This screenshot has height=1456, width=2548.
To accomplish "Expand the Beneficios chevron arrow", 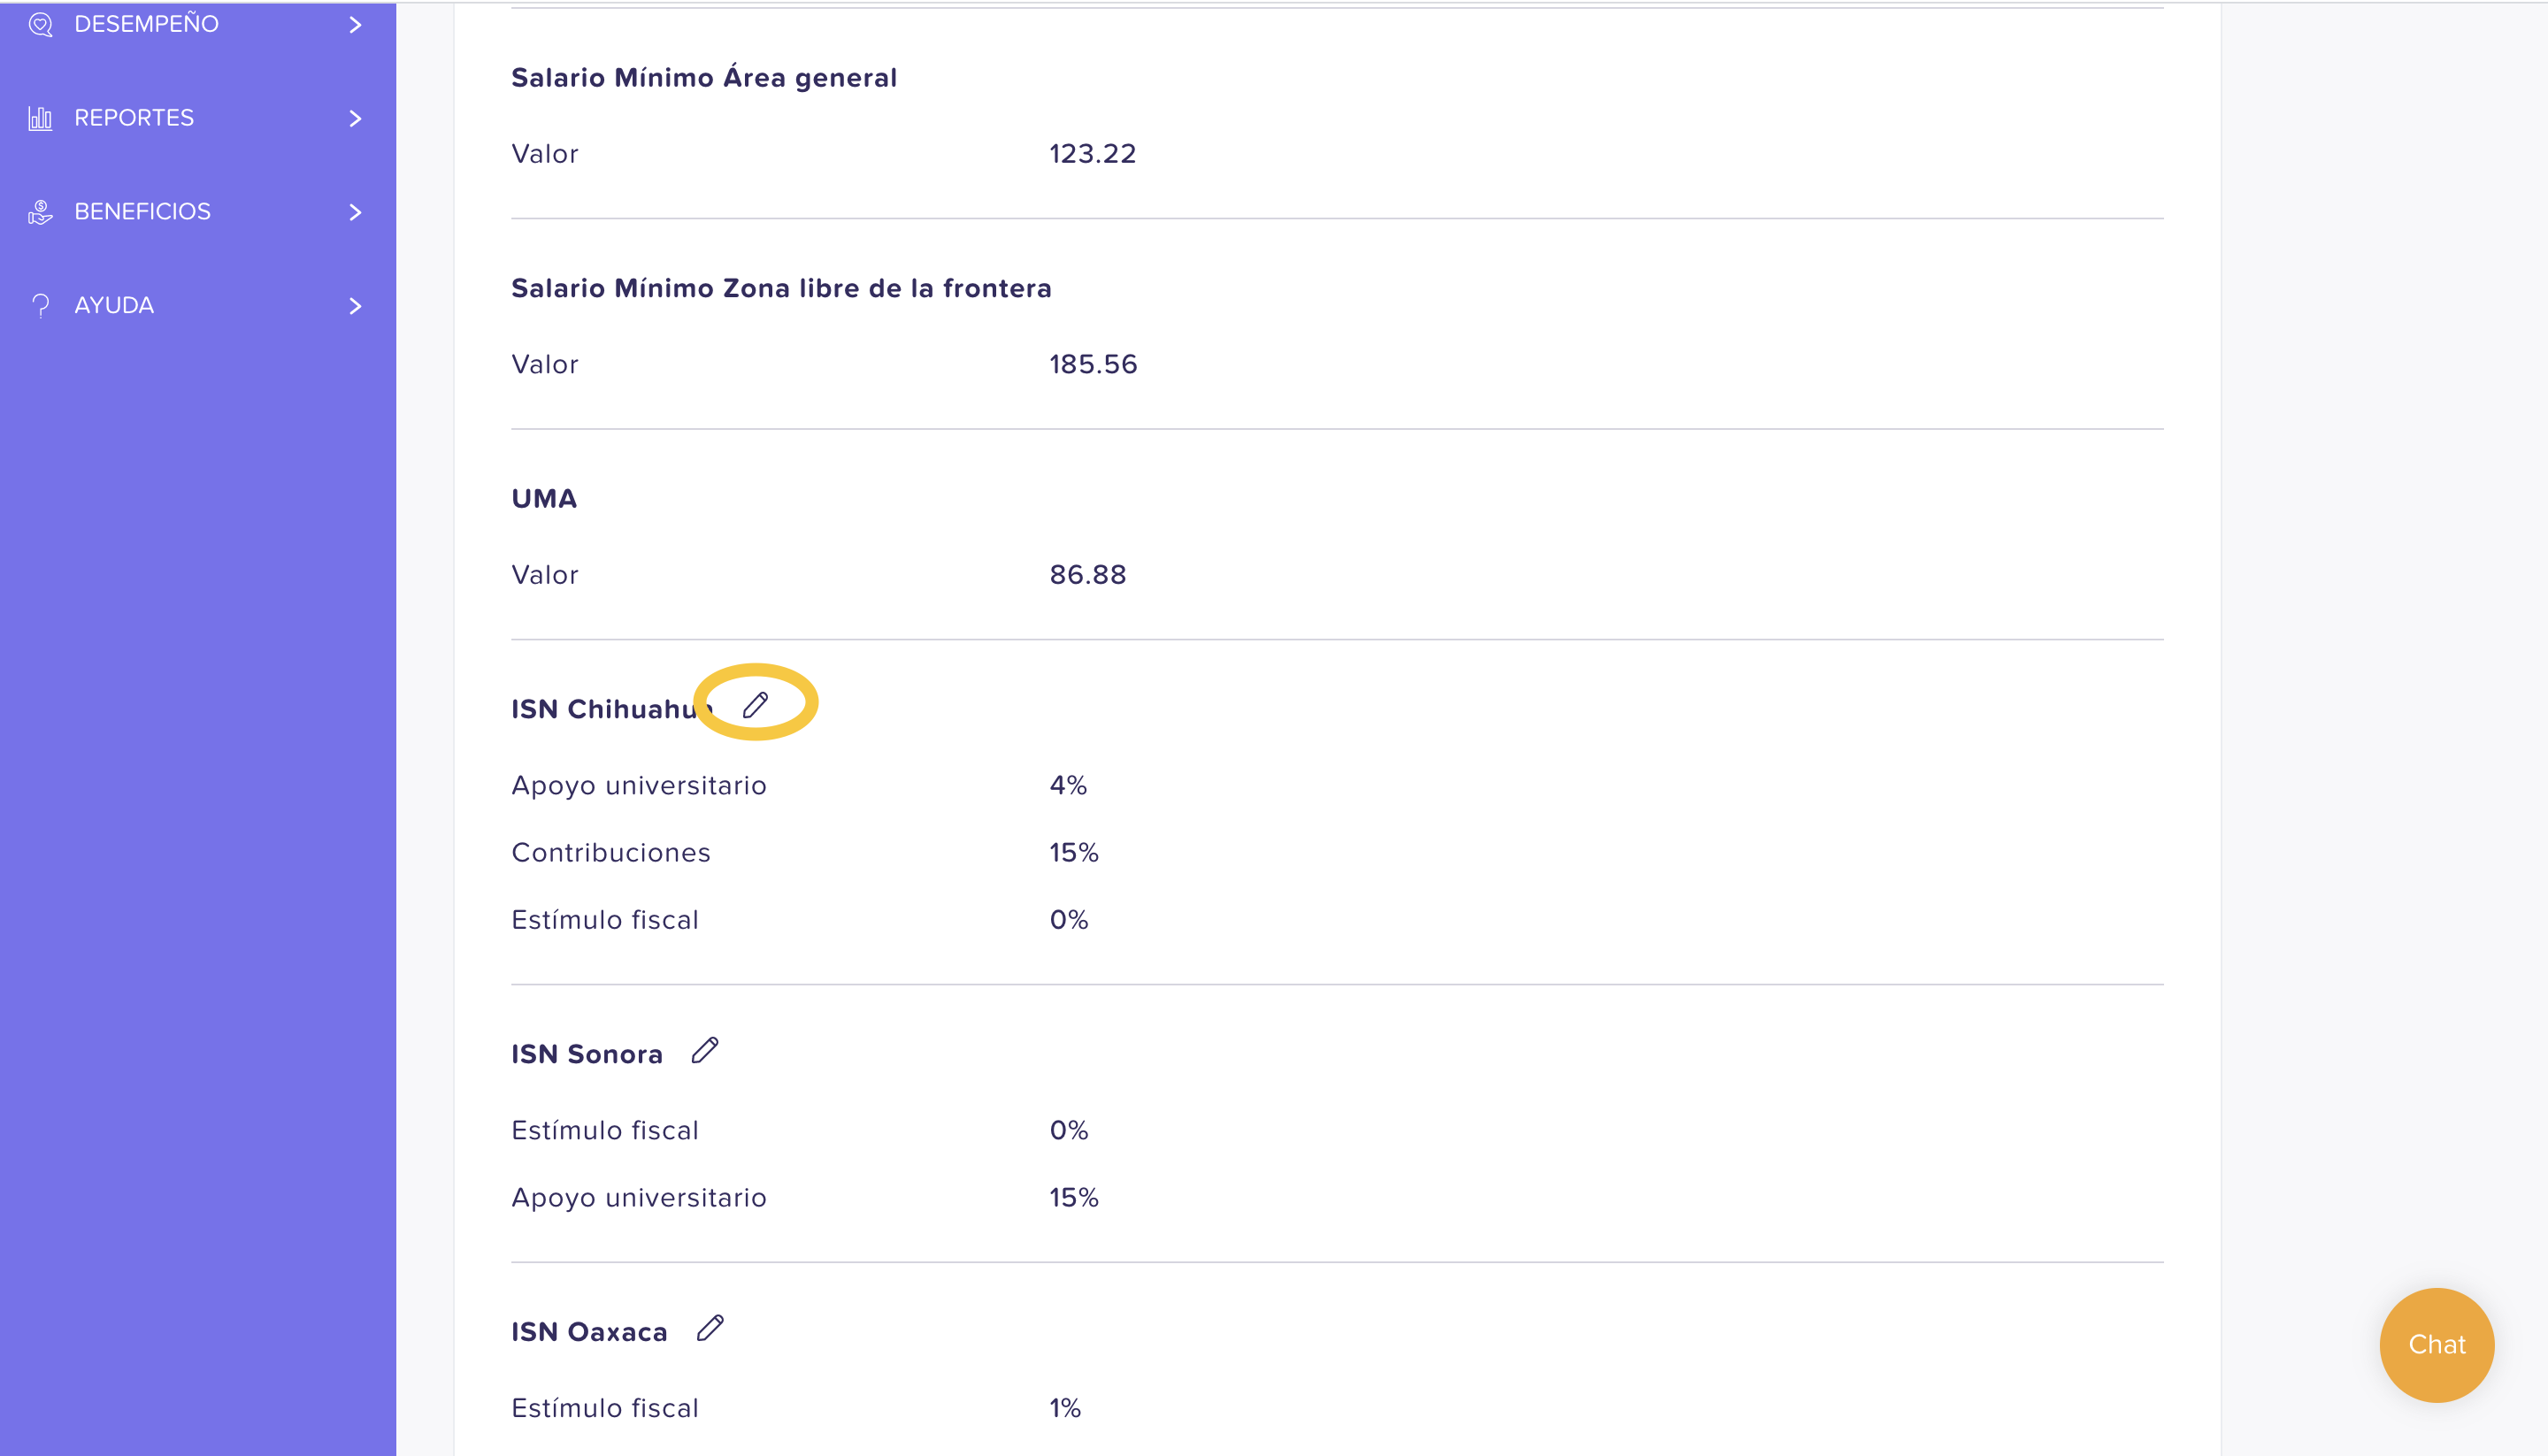I will 355,212.
